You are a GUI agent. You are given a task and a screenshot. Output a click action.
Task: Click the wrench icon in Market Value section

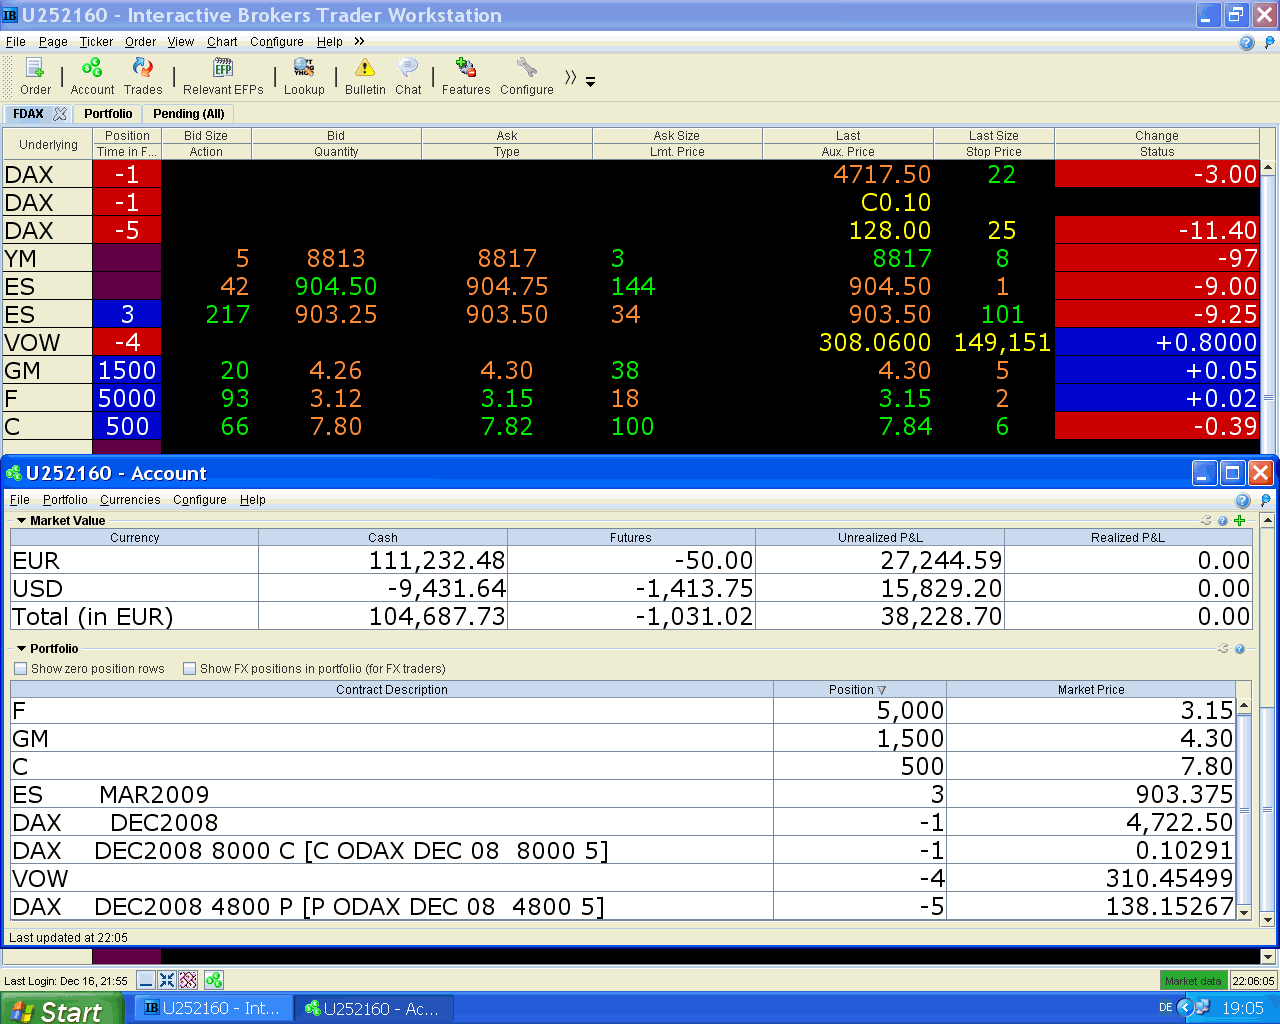tap(1206, 520)
